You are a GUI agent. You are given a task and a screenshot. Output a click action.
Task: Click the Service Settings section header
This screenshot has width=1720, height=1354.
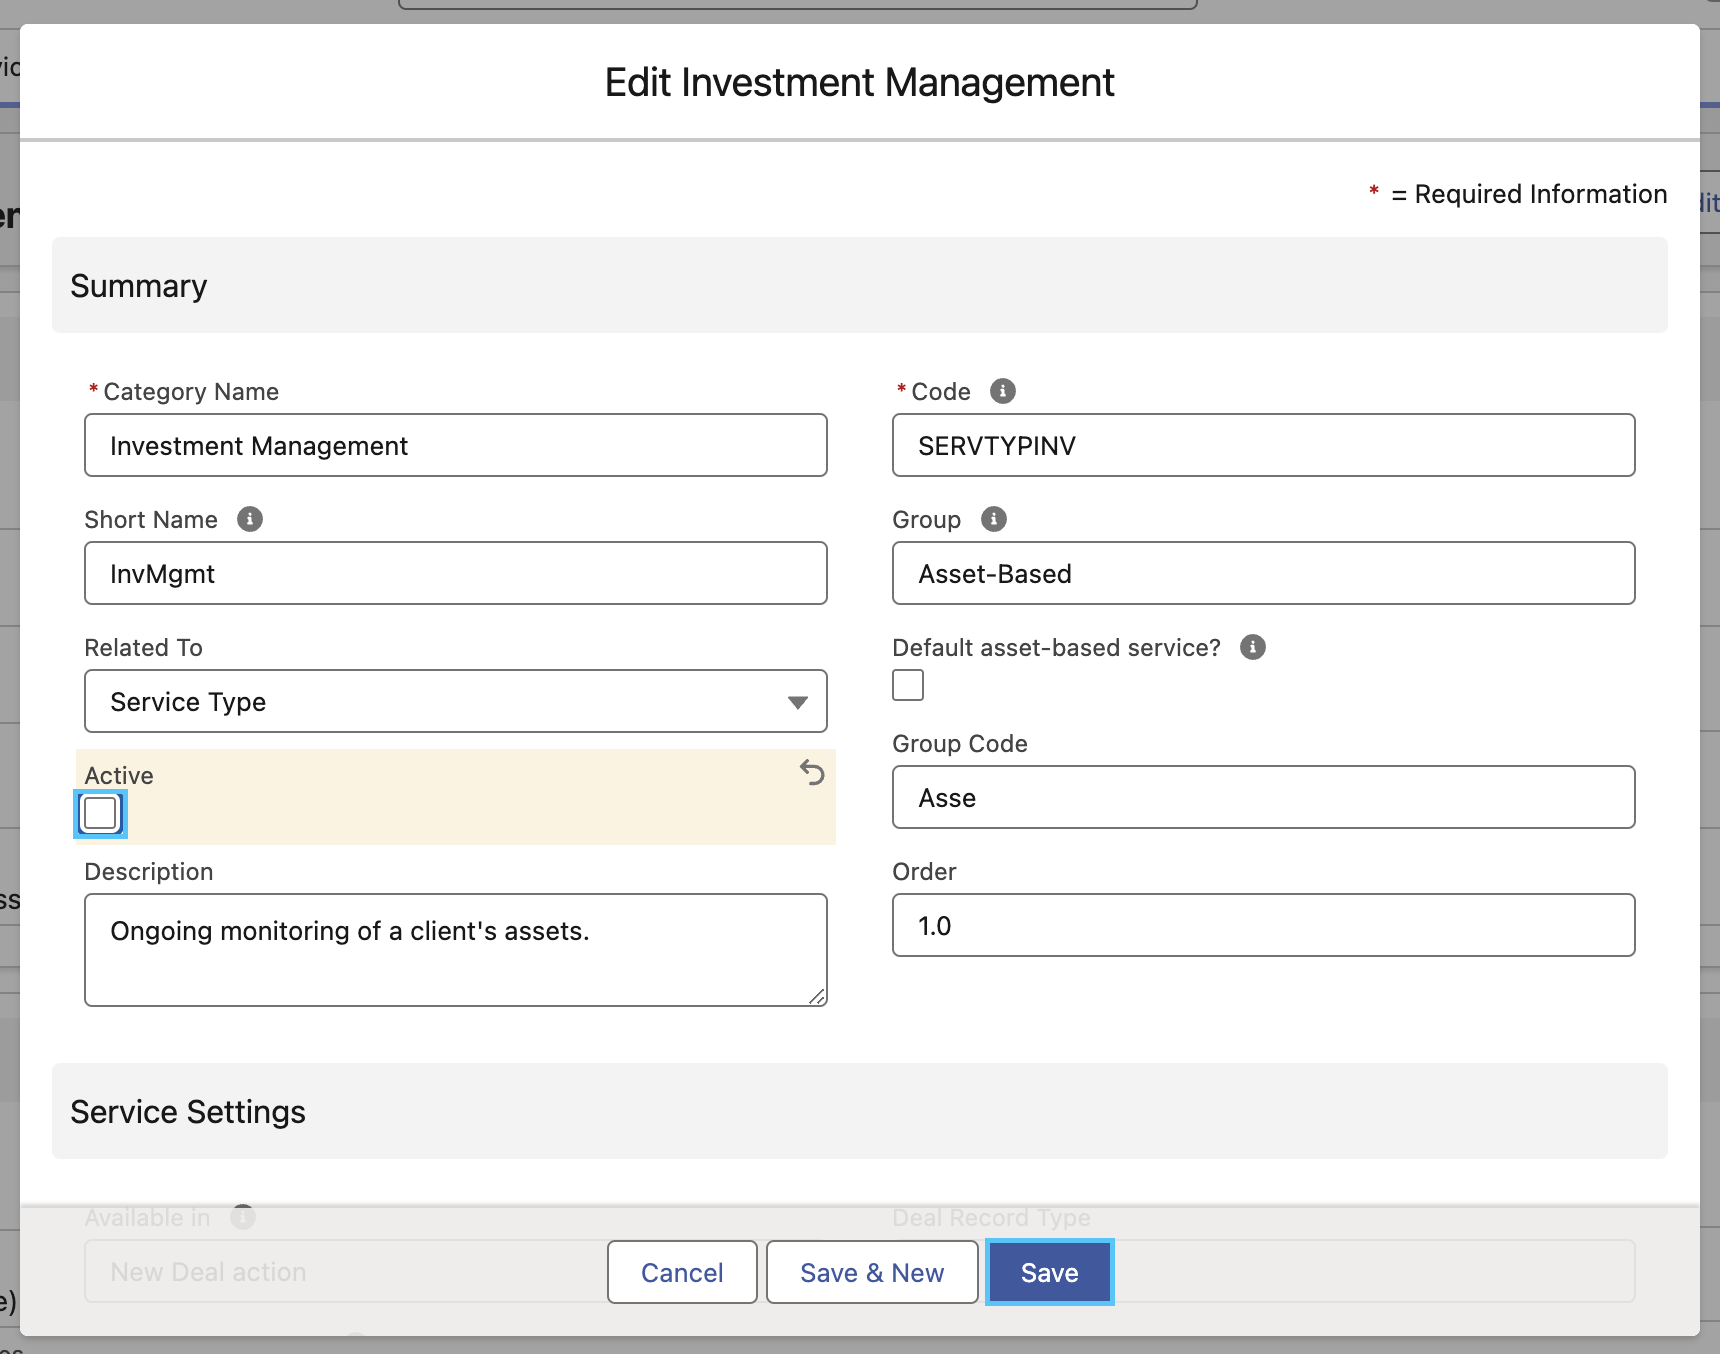point(860,1111)
